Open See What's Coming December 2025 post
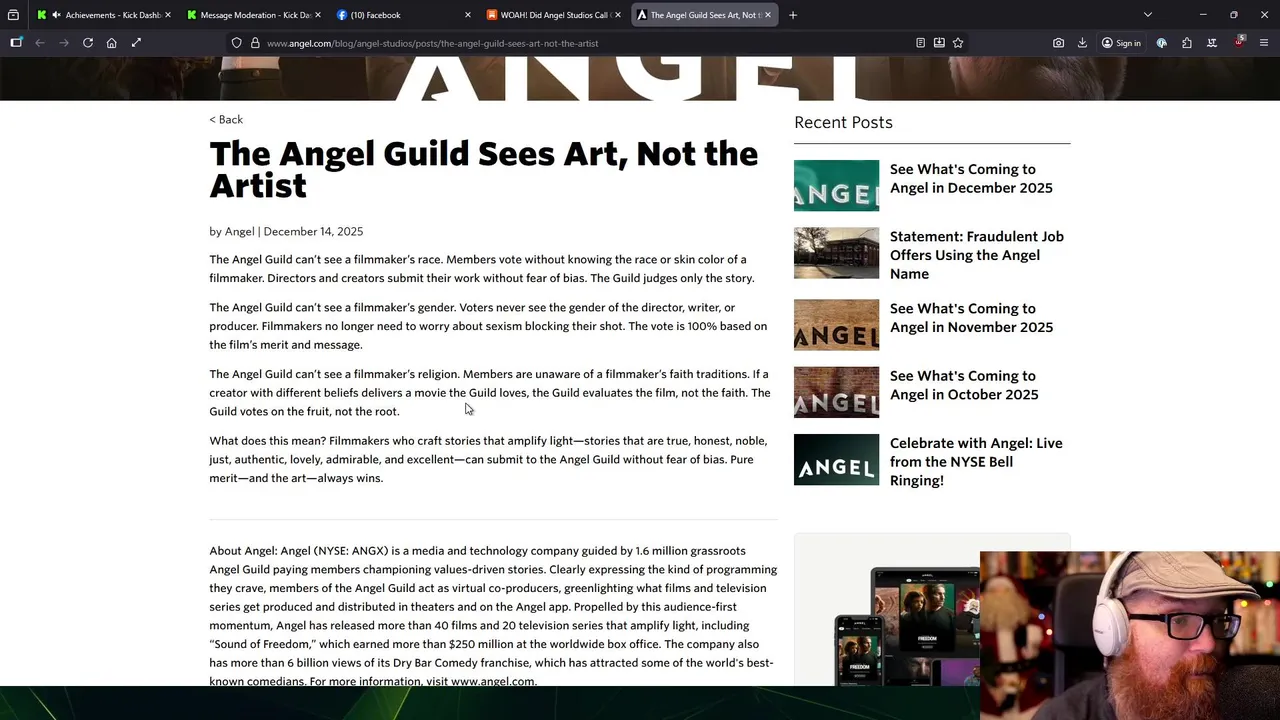 coord(971,178)
